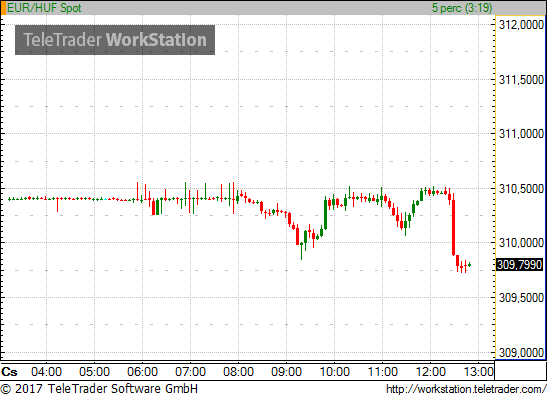Click the Cs day label on time axis
The height and width of the screenshot is (398, 547).
(x=9, y=372)
